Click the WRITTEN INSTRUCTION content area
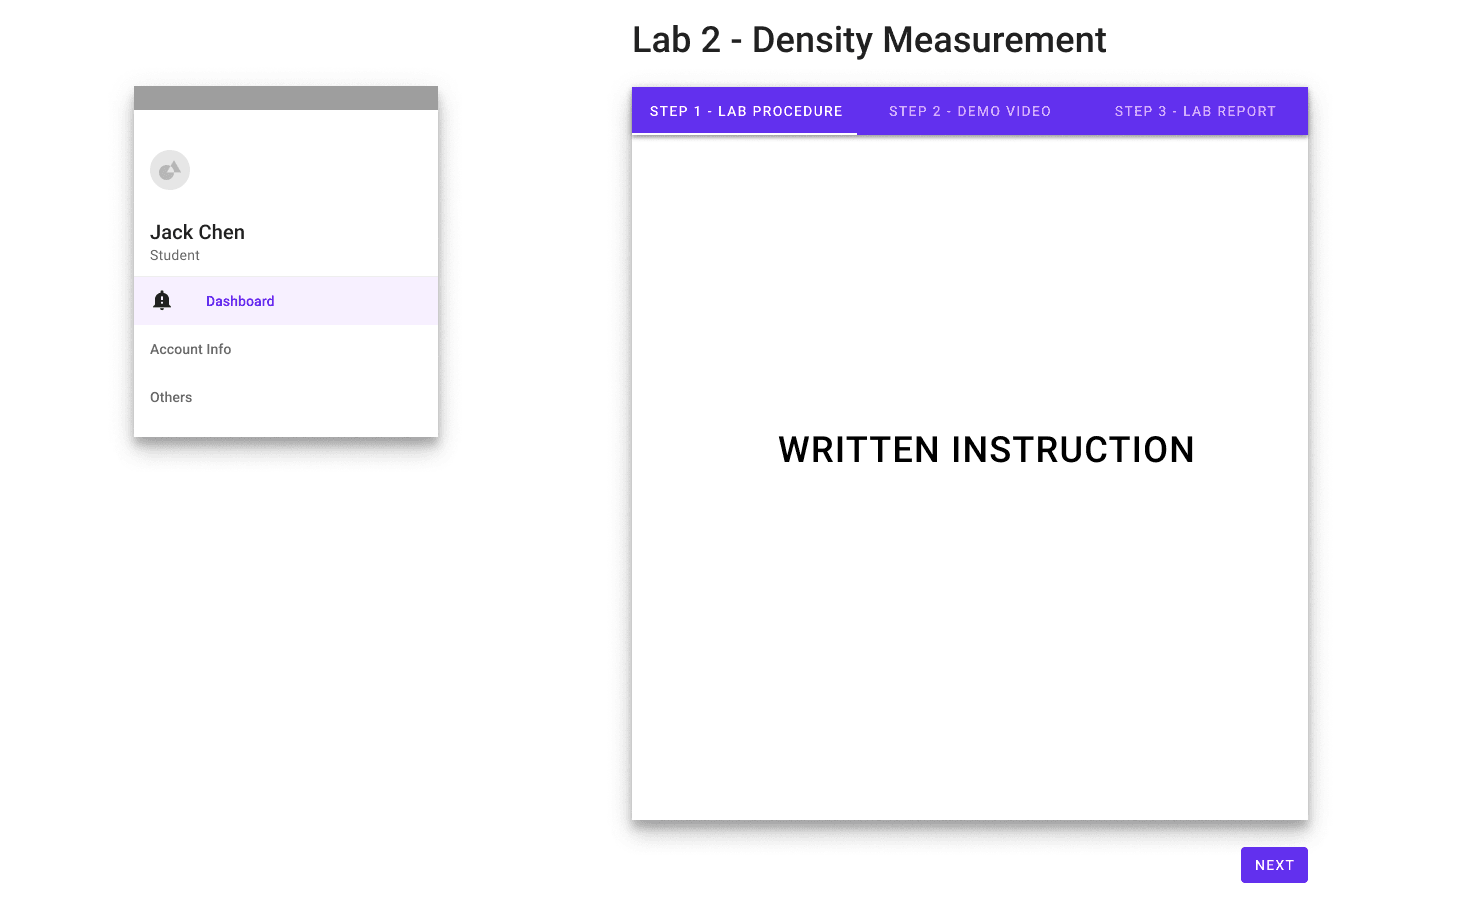The image size is (1460, 900). point(986,449)
